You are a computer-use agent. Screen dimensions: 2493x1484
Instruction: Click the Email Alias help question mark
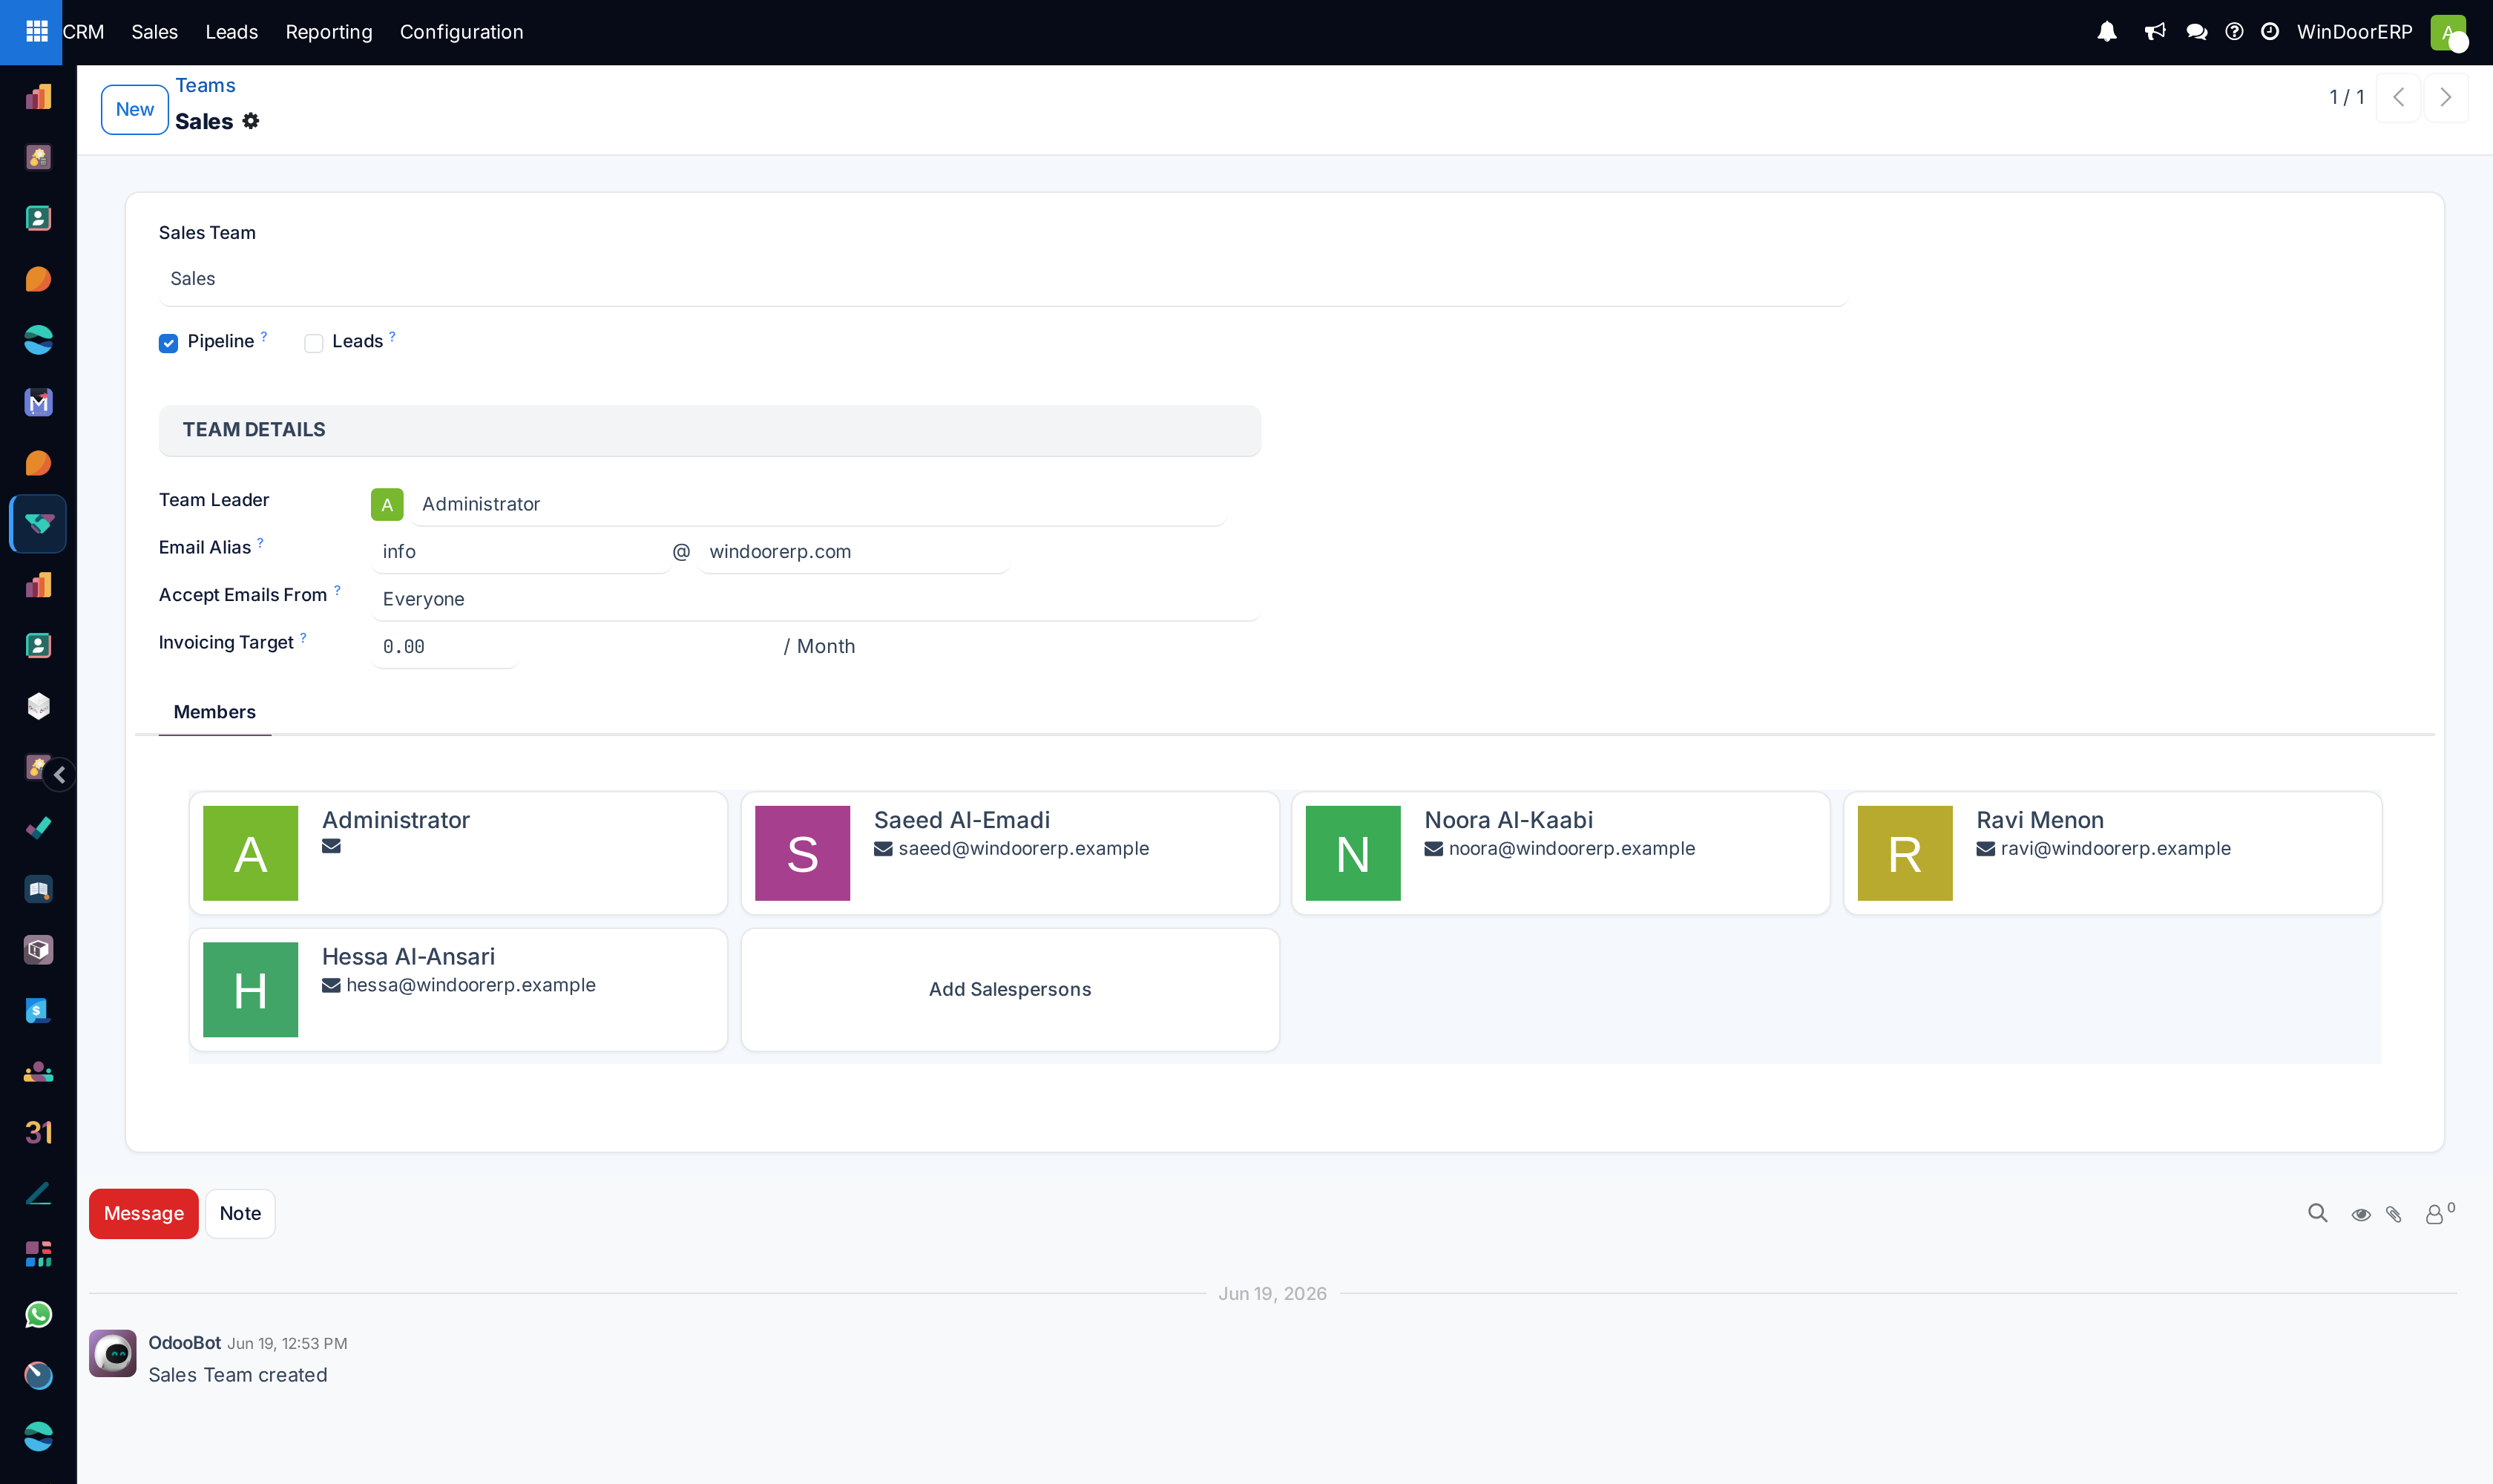260,543
